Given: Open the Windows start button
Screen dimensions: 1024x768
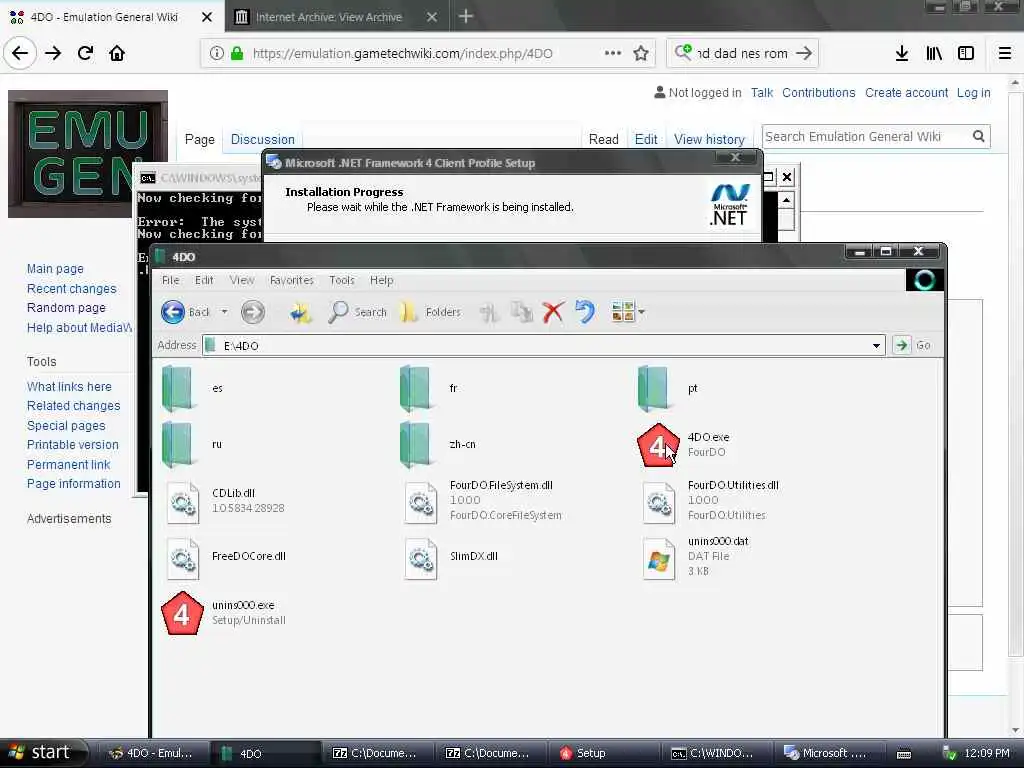Looking at the screenshot, I should [42, 753].
